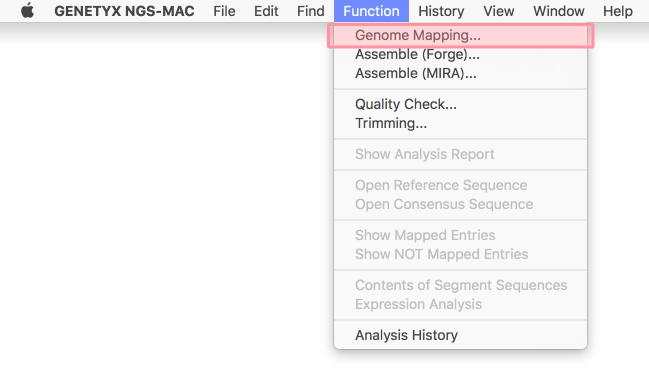Click Show Analysis Report entry

pos(460,154)
